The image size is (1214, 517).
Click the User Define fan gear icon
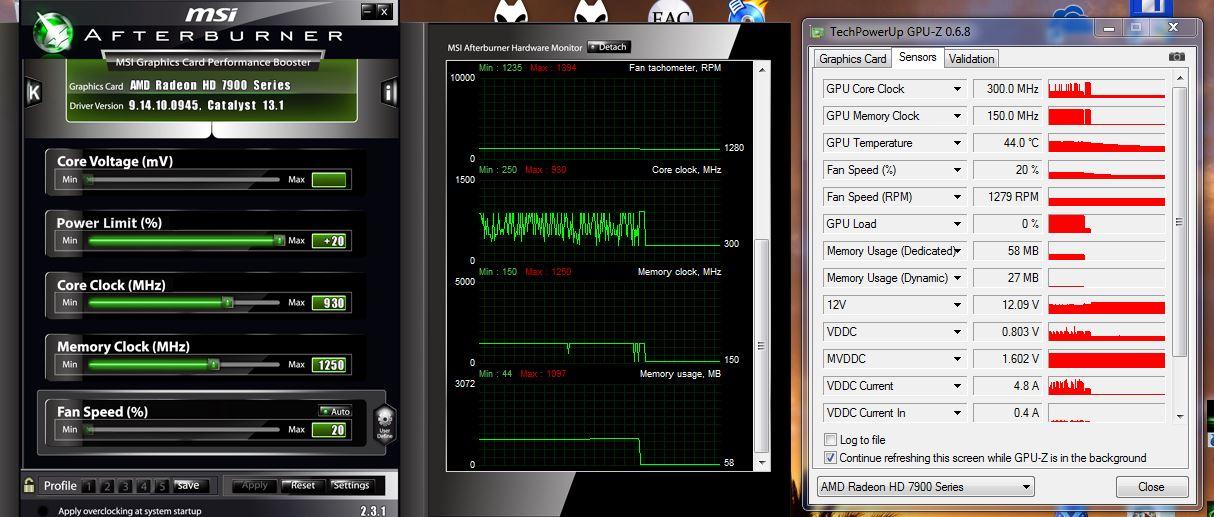pyautogui.click(x=384, y=424)
